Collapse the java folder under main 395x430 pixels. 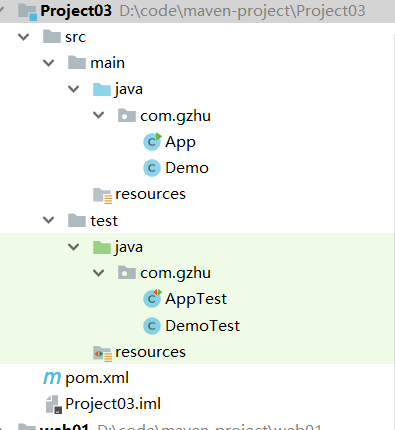tap(73, 89)
